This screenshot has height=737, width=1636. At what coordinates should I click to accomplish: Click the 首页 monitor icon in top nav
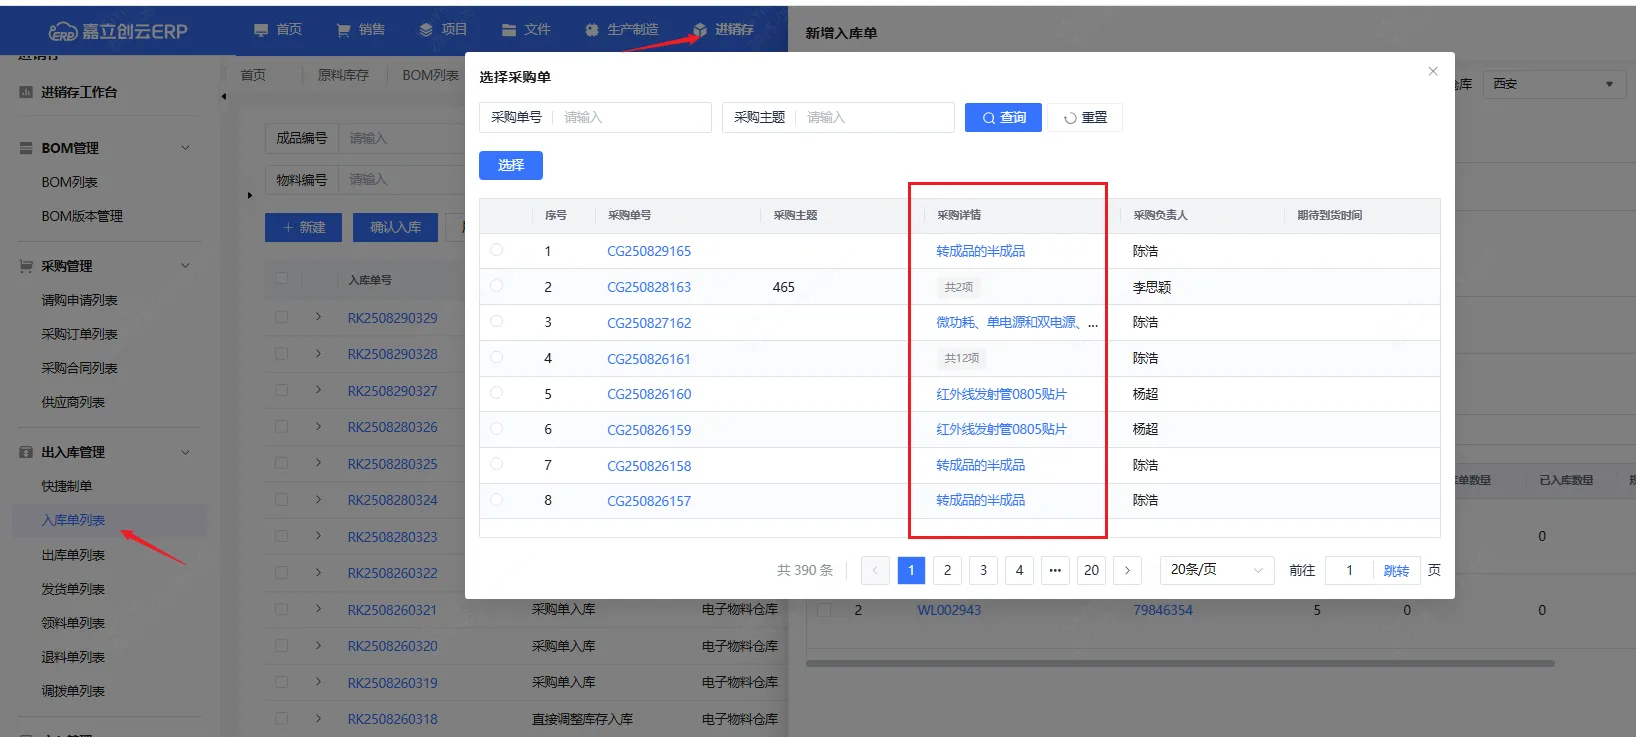261,30
